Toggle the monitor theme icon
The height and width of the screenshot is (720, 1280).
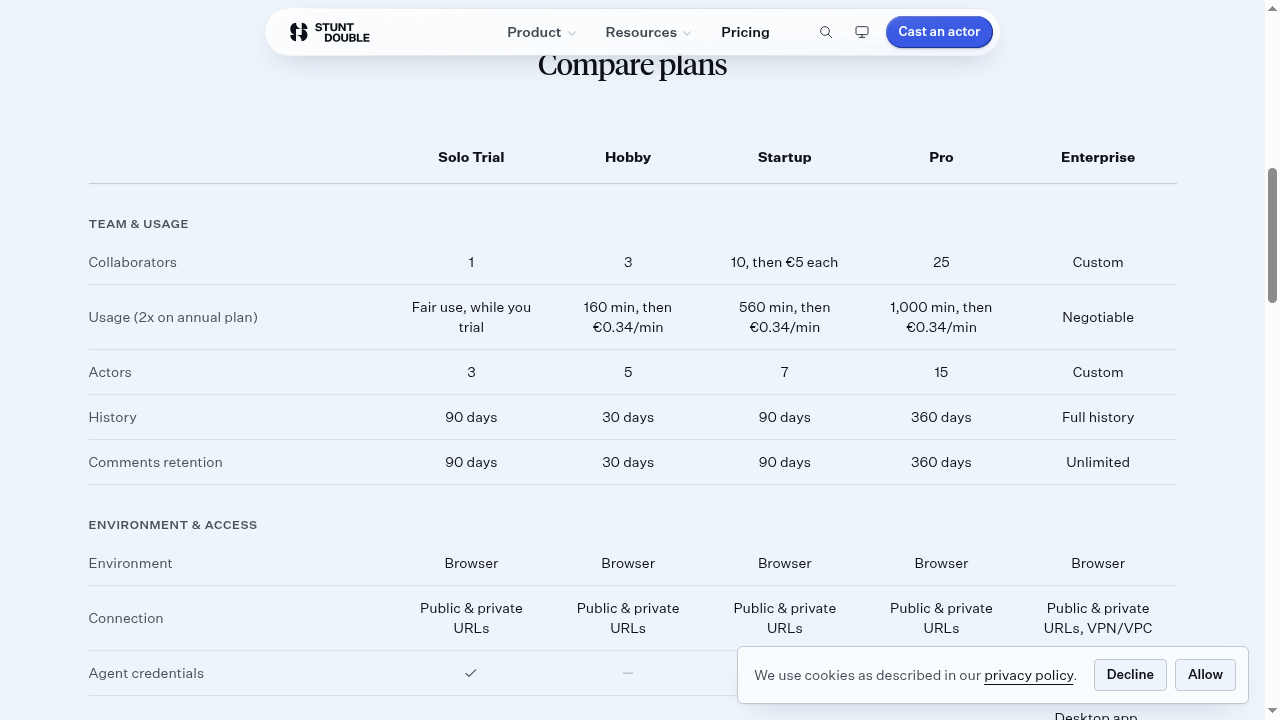coord(862,32)
